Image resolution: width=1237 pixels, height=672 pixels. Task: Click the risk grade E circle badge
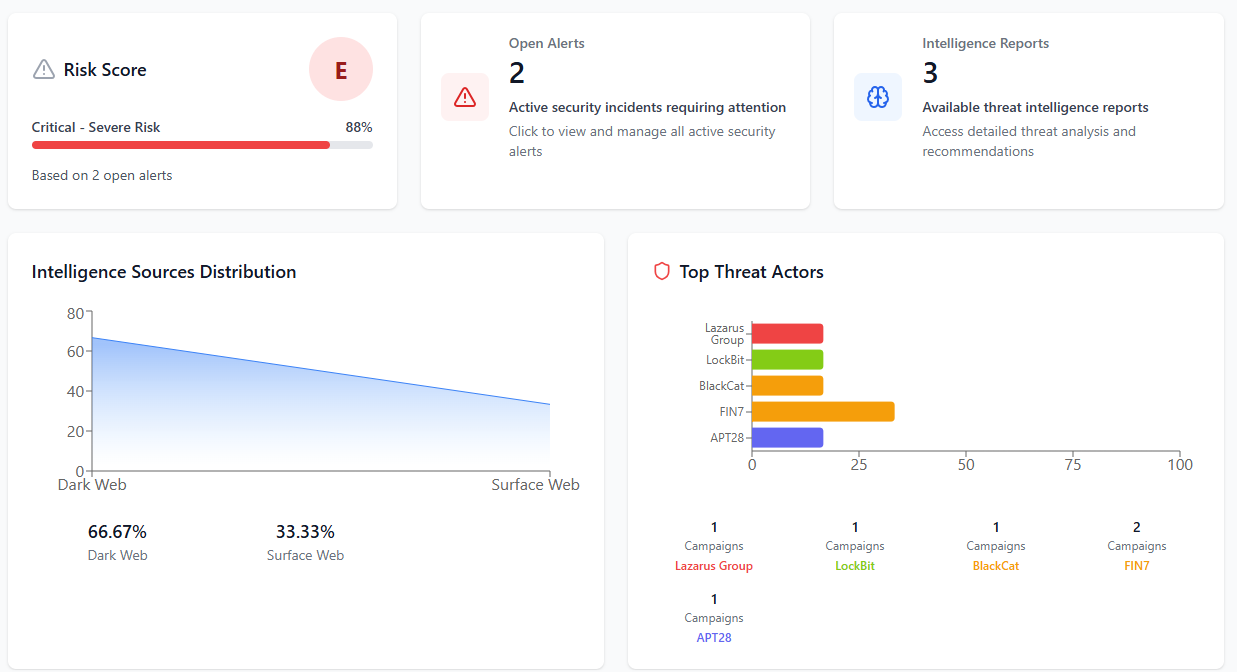coord(341,70)
